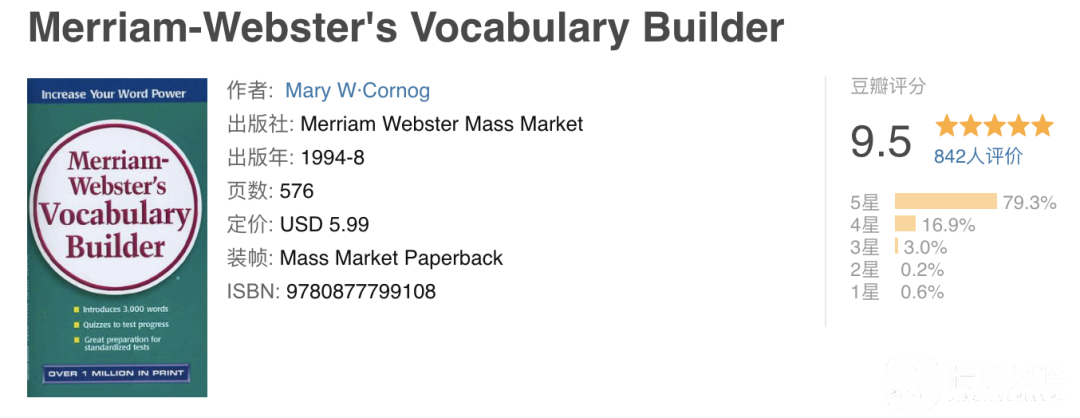Viewport: 1080px width, 418px height.
Task: Select the 4星 rating bar
Action: point(905,224)
